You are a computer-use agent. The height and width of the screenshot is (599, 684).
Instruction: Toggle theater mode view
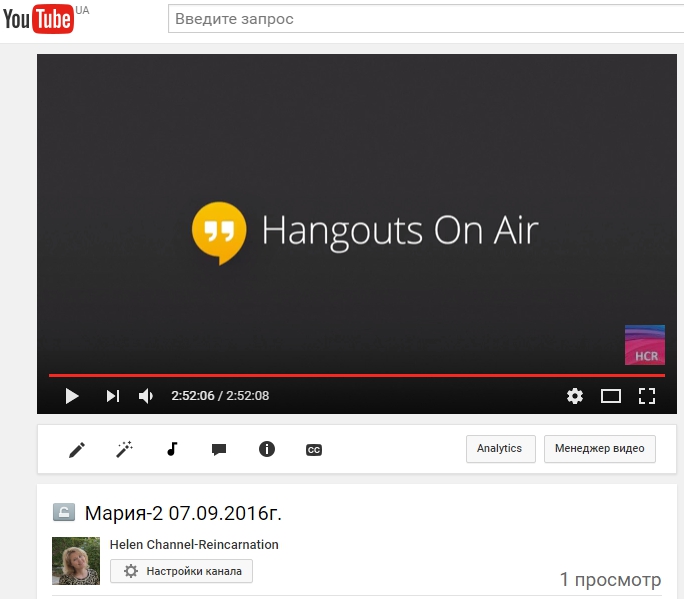pyautogui.click(x=610, y=396)
